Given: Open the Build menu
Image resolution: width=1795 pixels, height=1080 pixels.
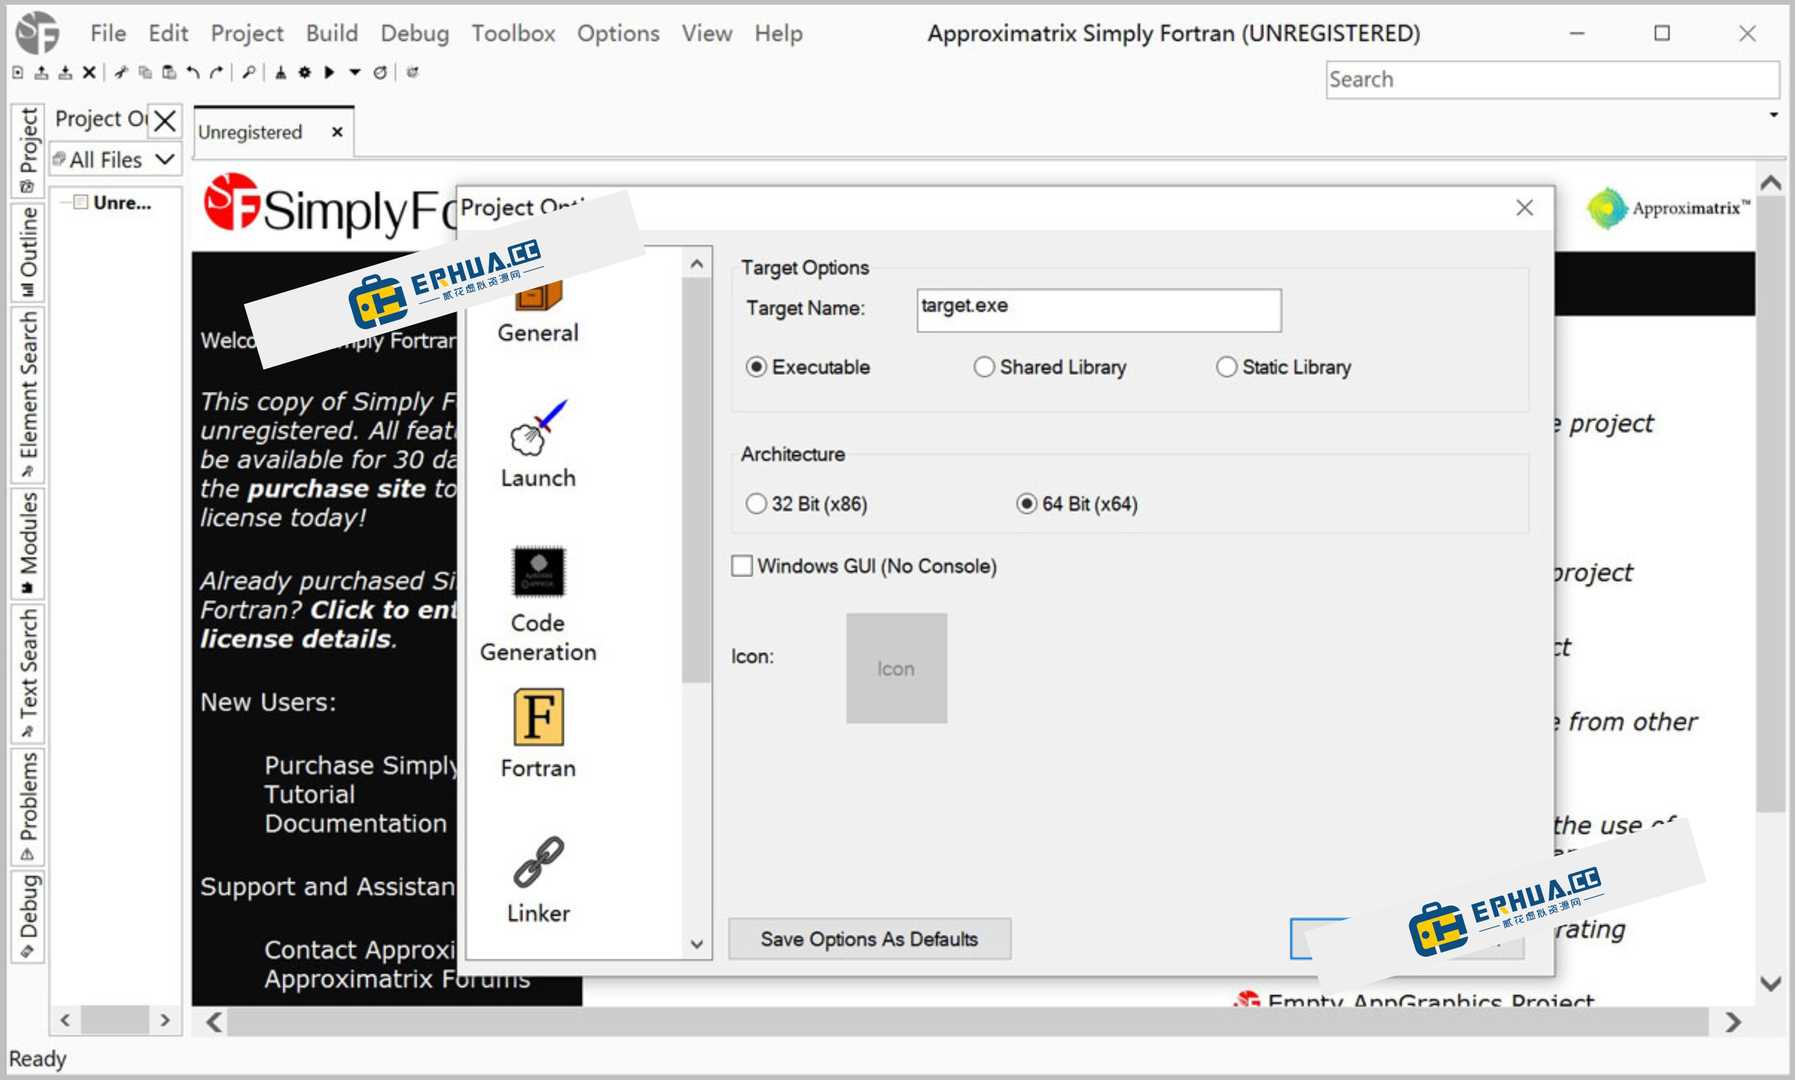Looking at the screenshot, I should point(332,33).
